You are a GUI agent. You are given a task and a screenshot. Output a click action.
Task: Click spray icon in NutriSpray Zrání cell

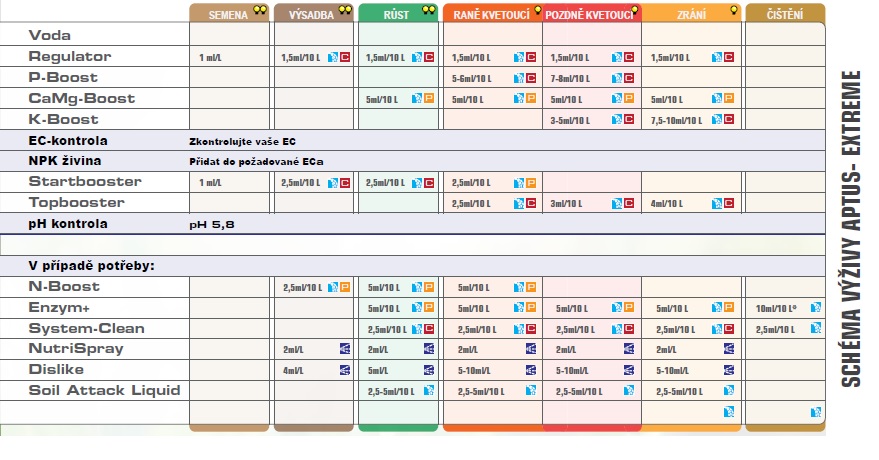point(729,349)
